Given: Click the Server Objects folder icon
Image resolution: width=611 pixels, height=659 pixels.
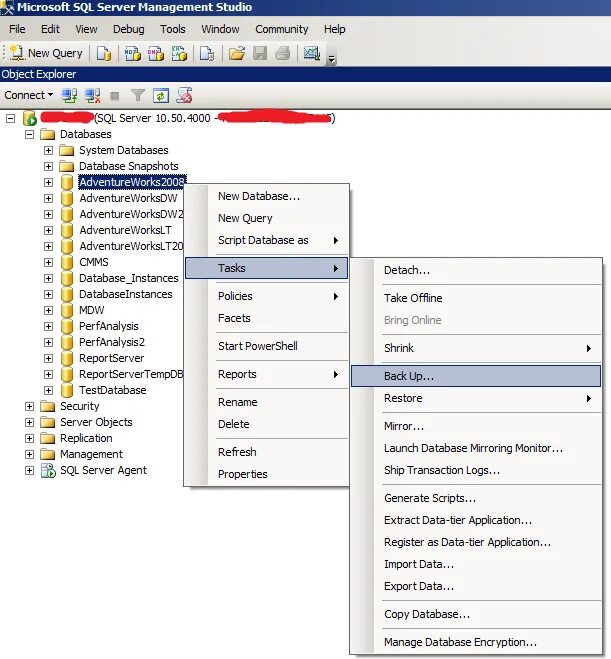Looking at the screenshot, I should pos(47,422).
